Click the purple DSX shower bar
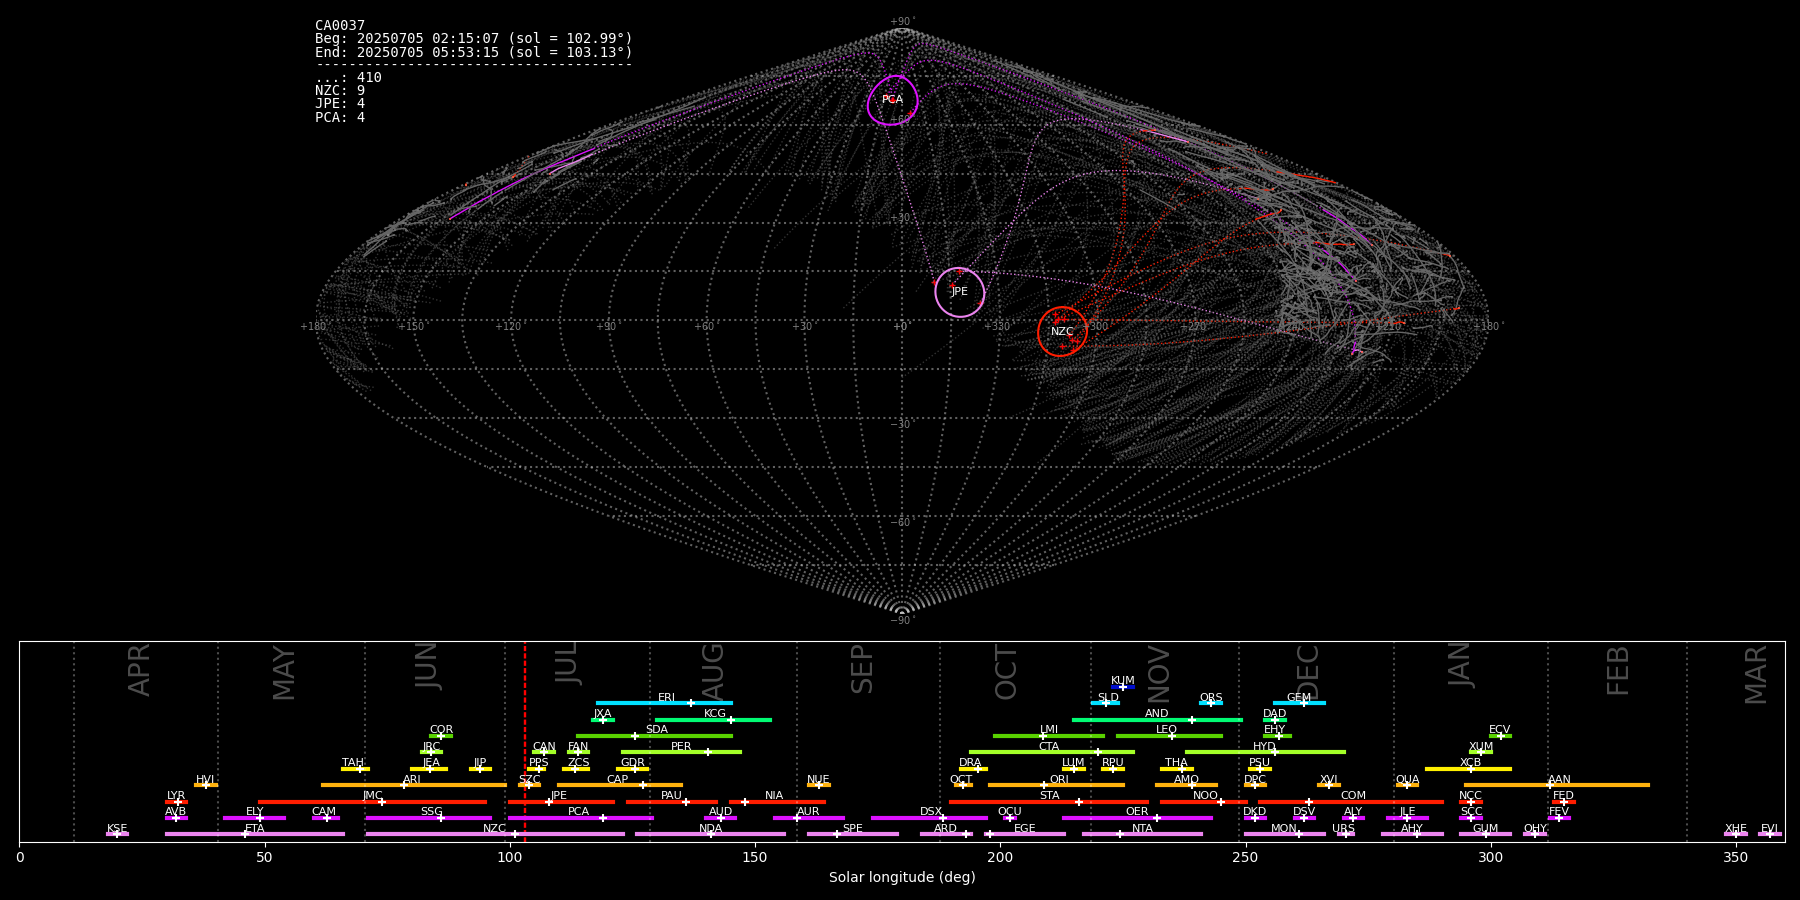The height and width of the screenshot is (900, 1800). point(929,818)
